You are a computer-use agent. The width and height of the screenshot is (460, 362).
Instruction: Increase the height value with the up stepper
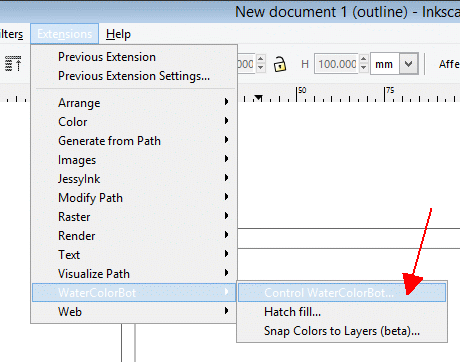[364, 59]
